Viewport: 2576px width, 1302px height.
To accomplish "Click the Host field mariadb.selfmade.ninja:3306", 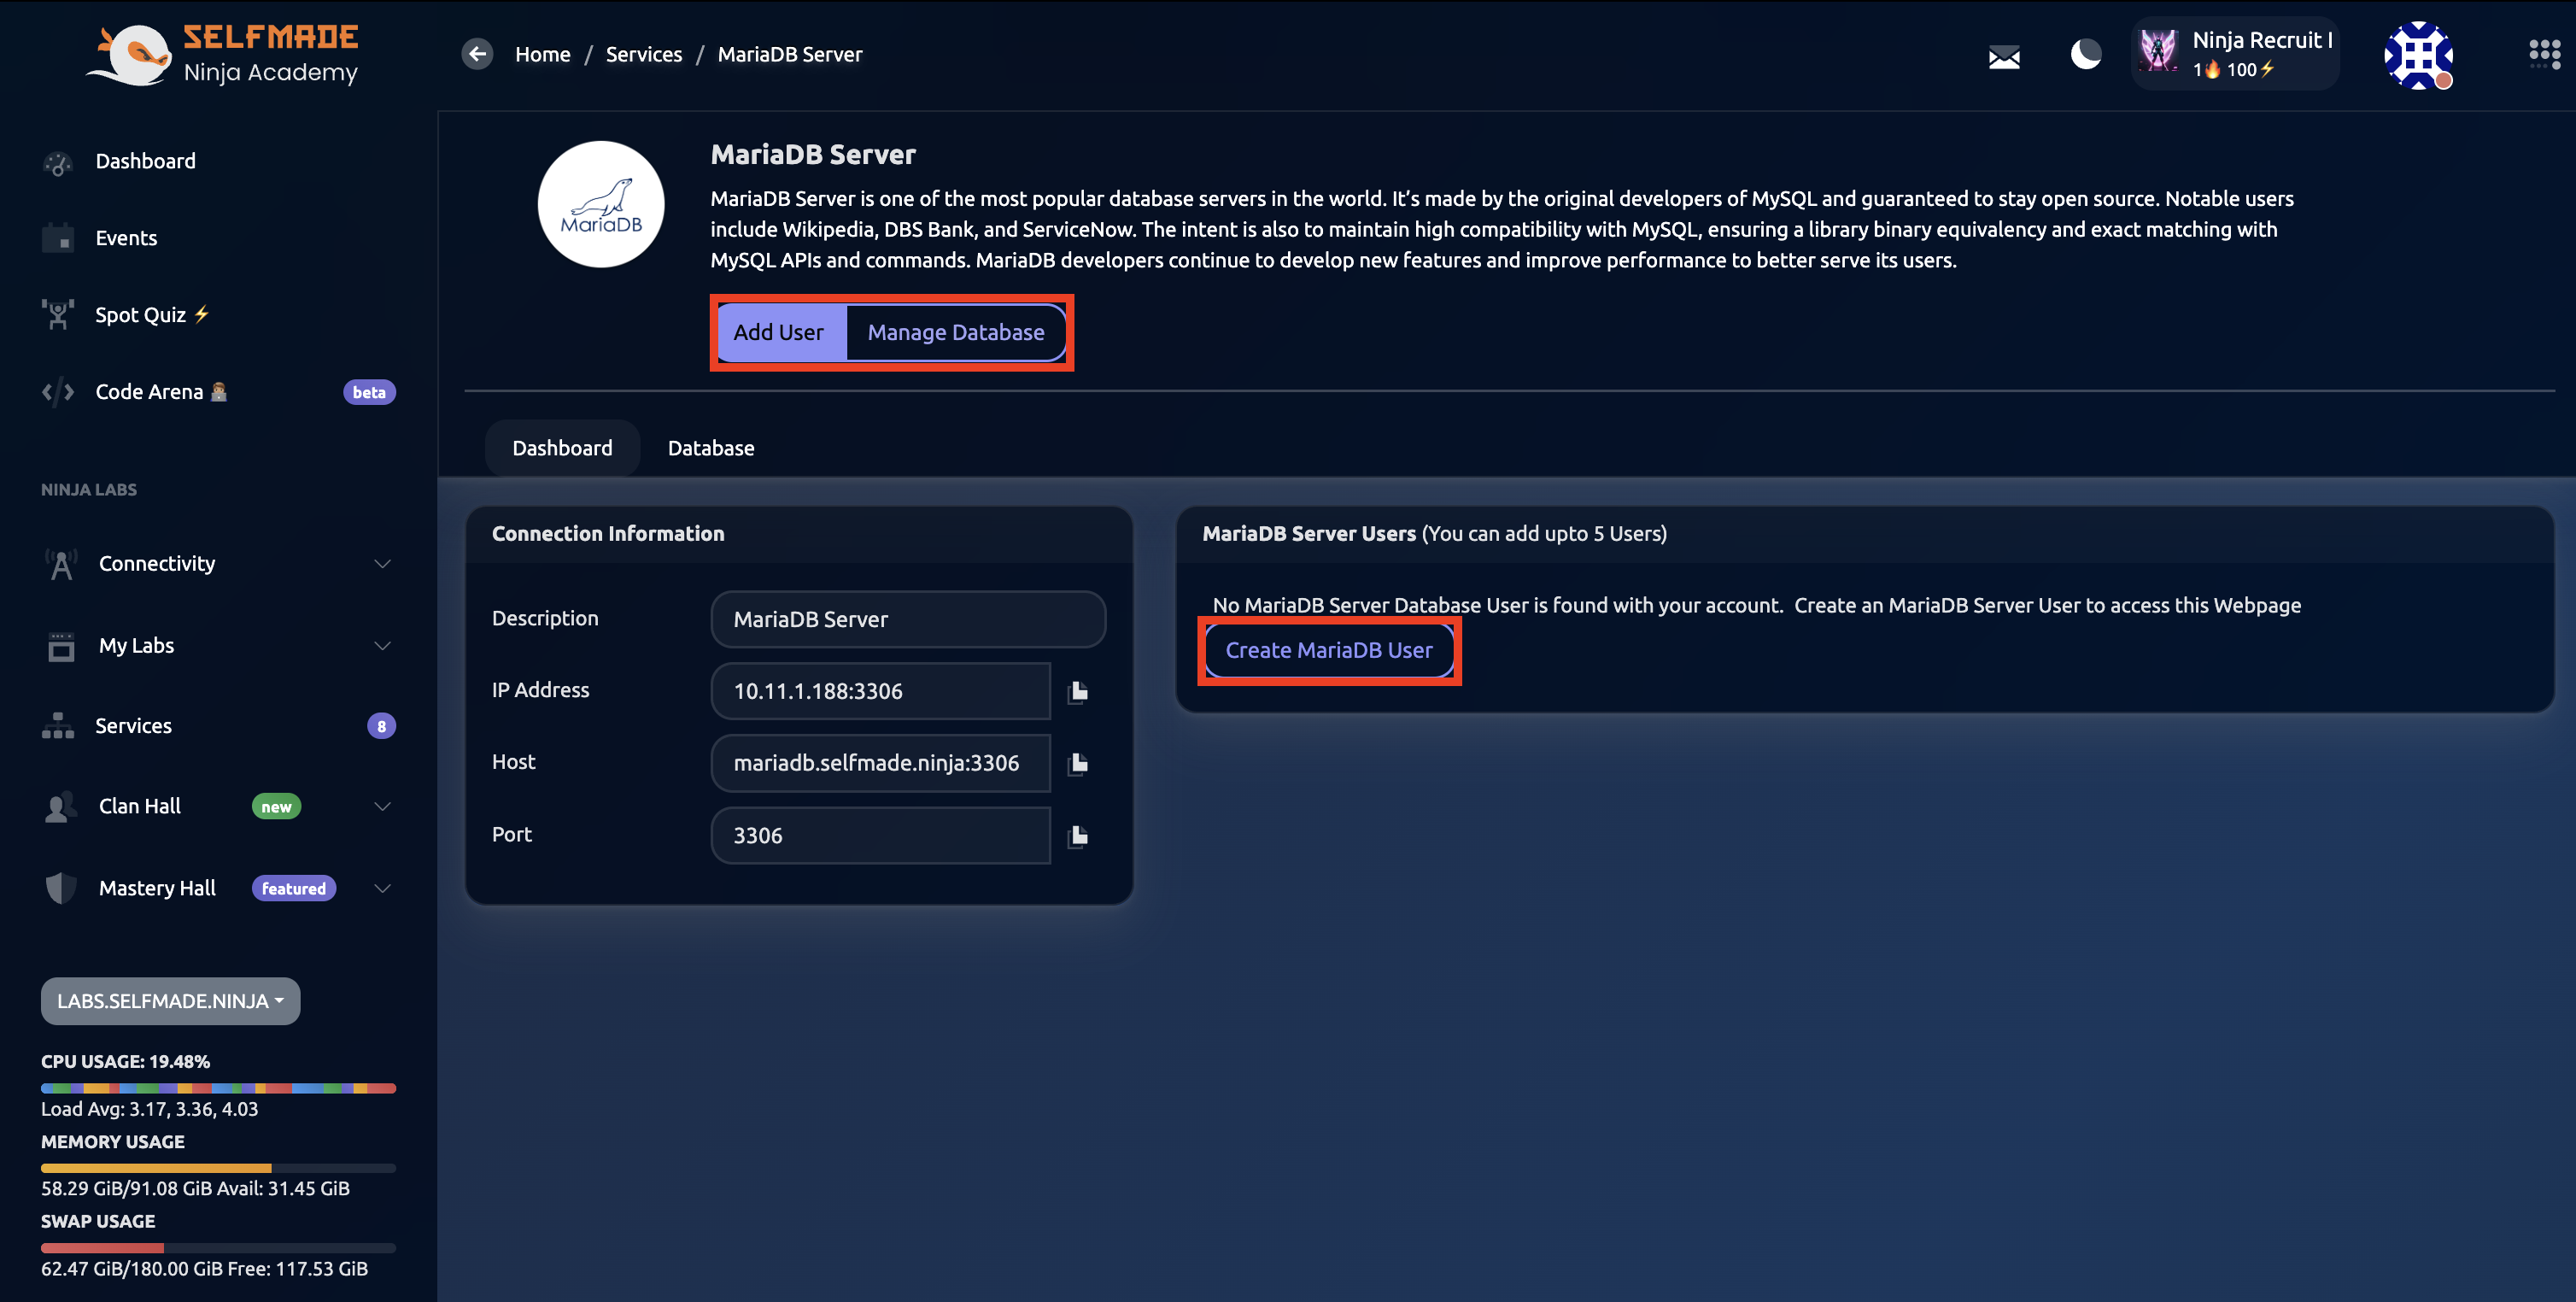I will 880,763.
